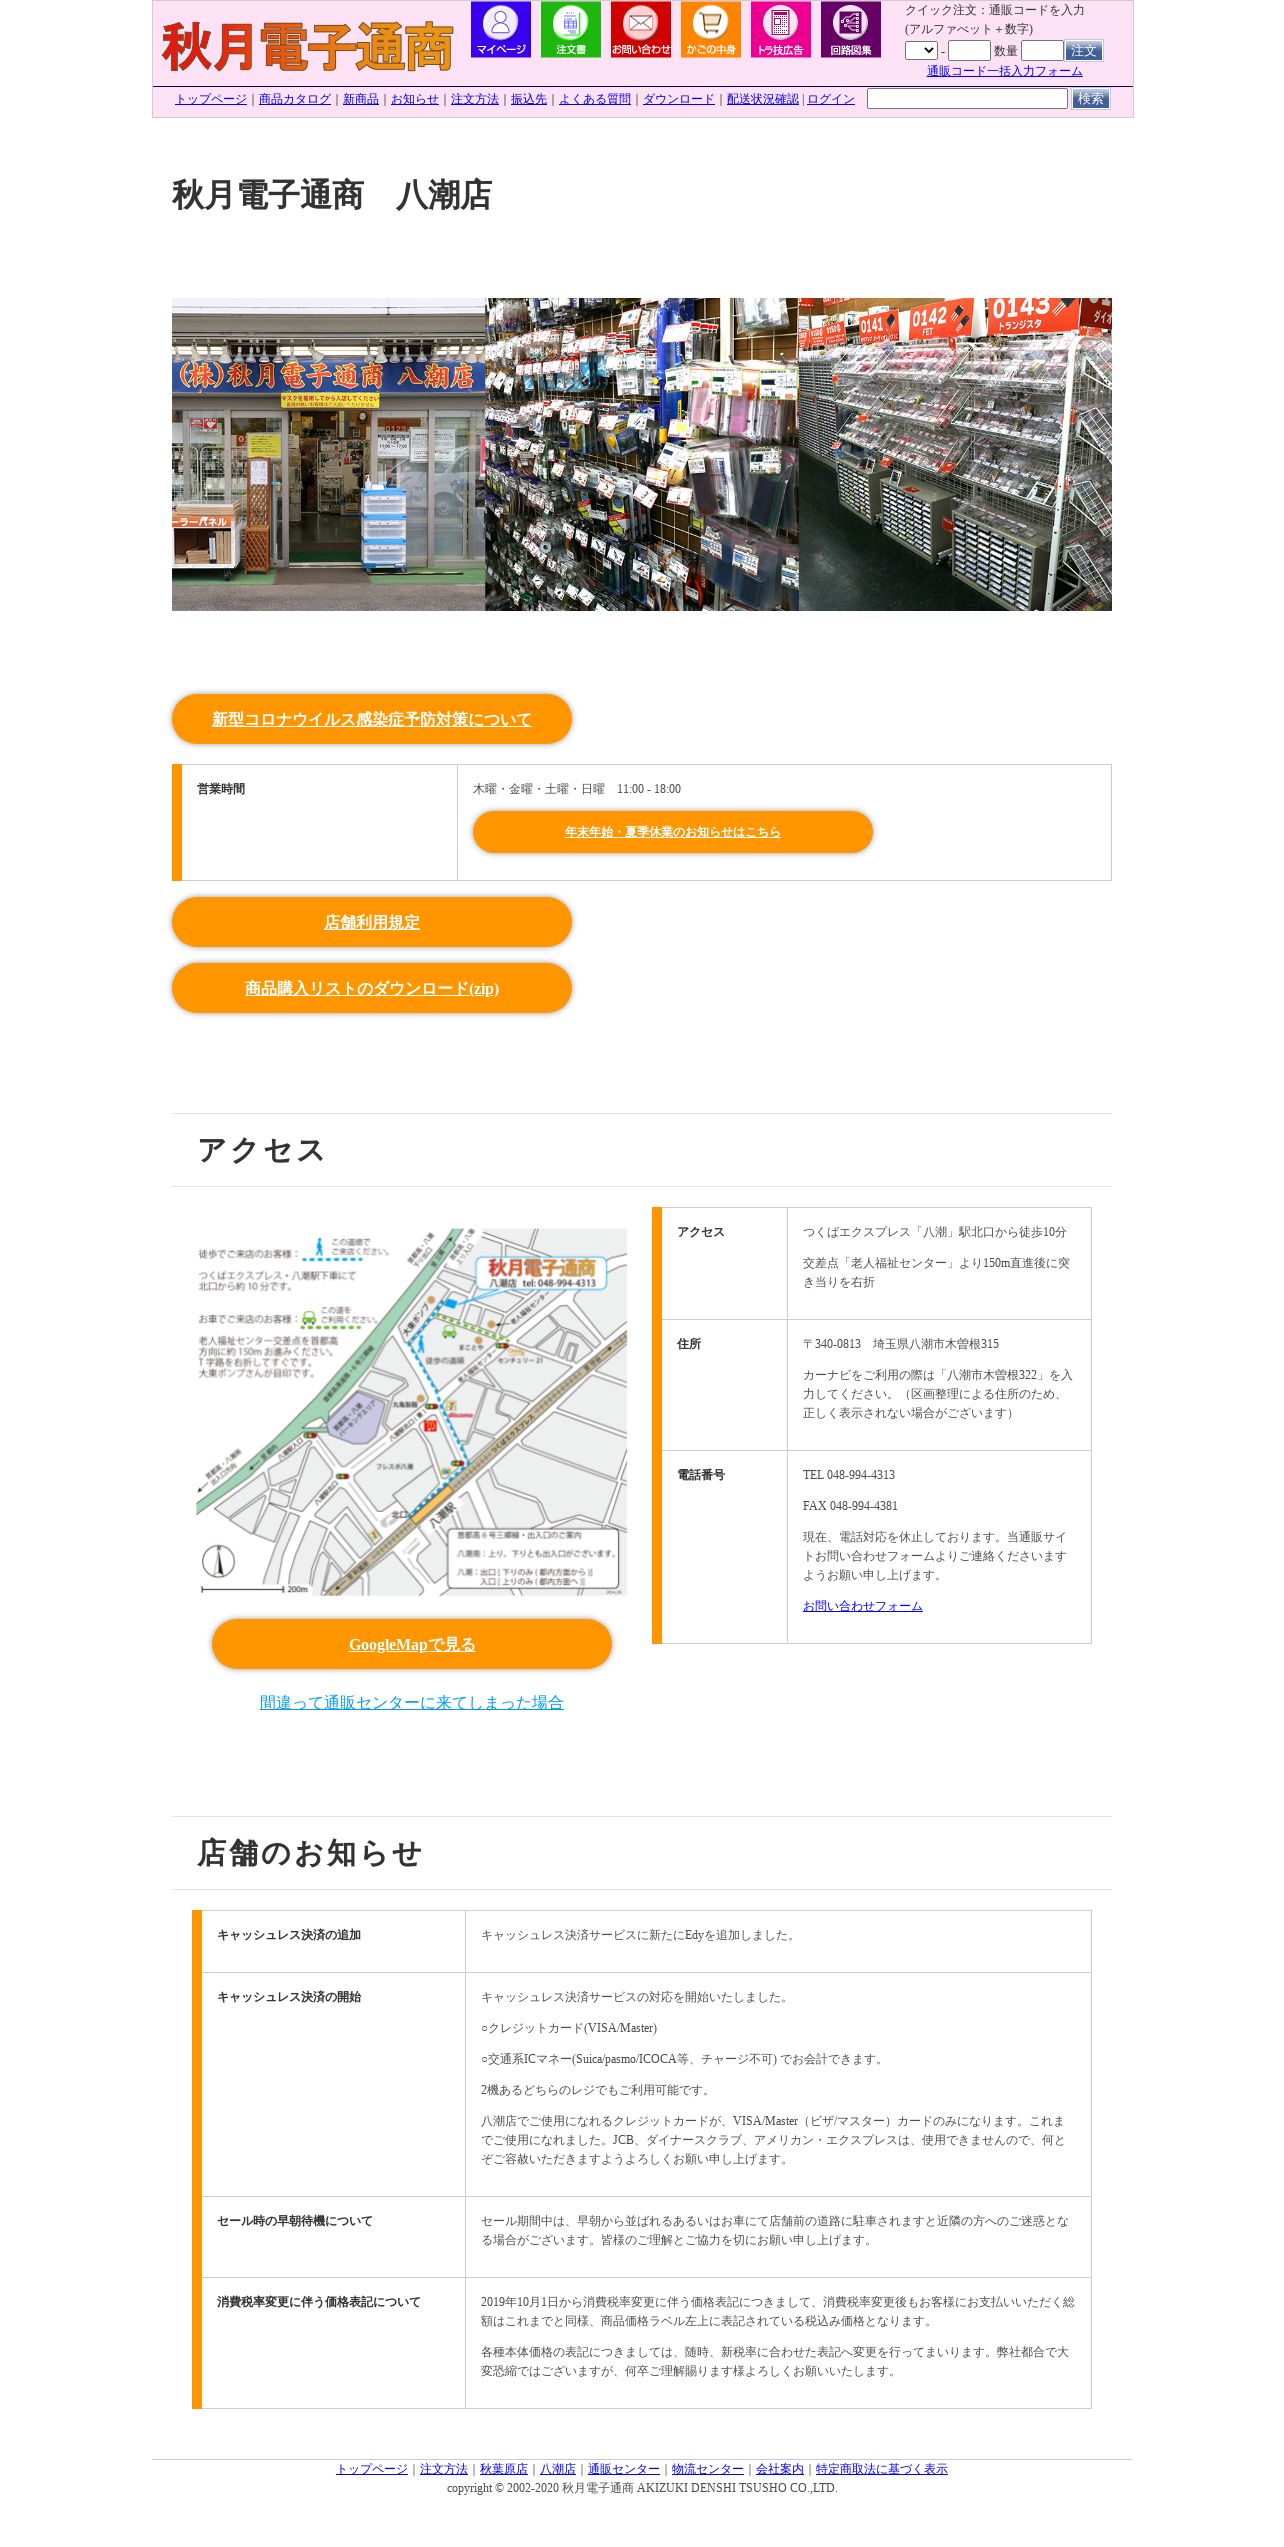Open footer 通販センター link
Image resolution: width=1284 pixels, height=2547 pixels.
pos(624,2469)
